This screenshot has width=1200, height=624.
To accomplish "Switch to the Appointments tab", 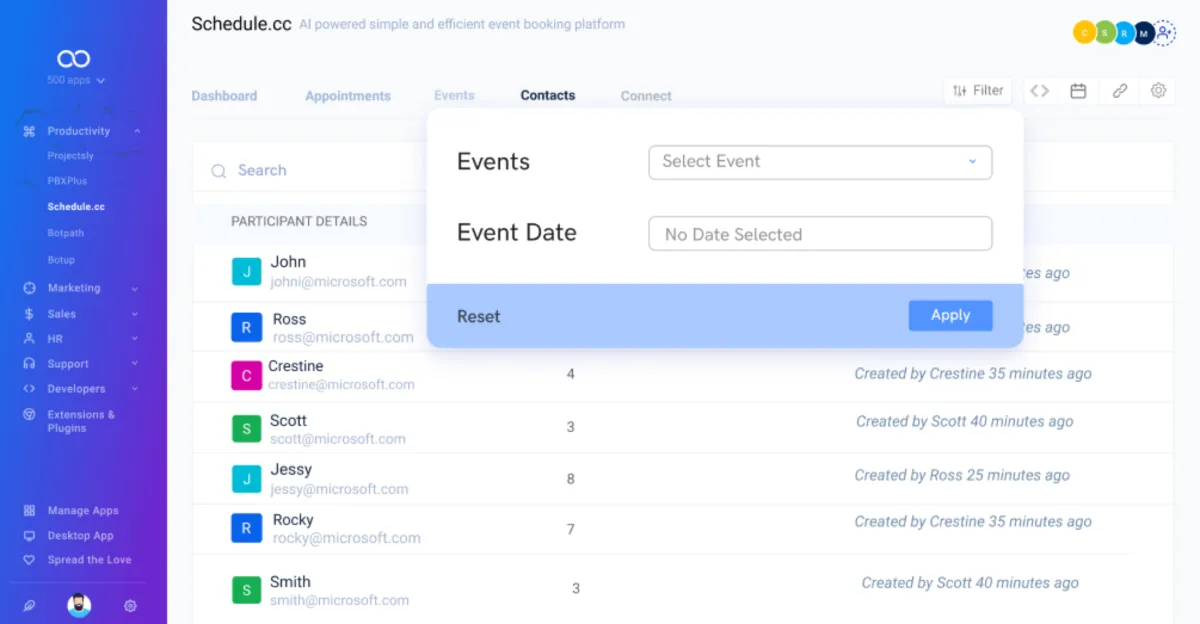I will click(347, 96).
